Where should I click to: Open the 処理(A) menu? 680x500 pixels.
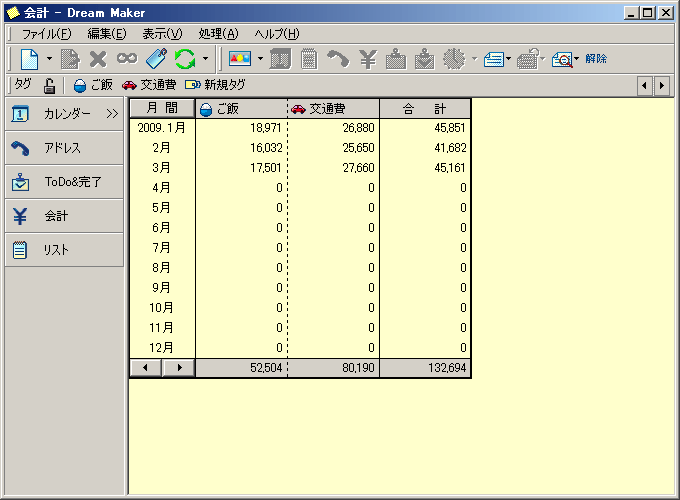coord(218,33)
